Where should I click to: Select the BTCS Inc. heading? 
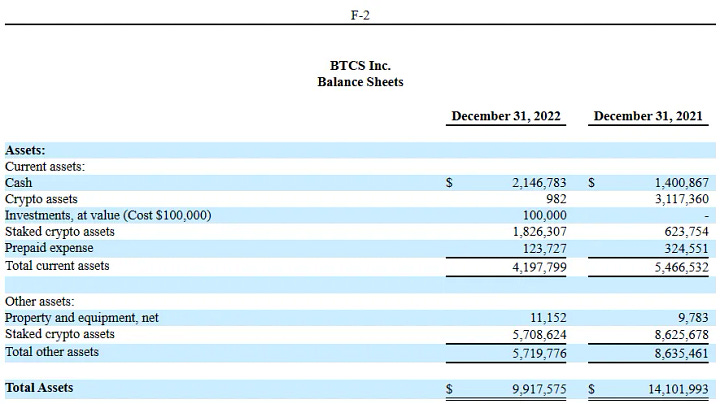pyautogui.click(x=360, y=66)
